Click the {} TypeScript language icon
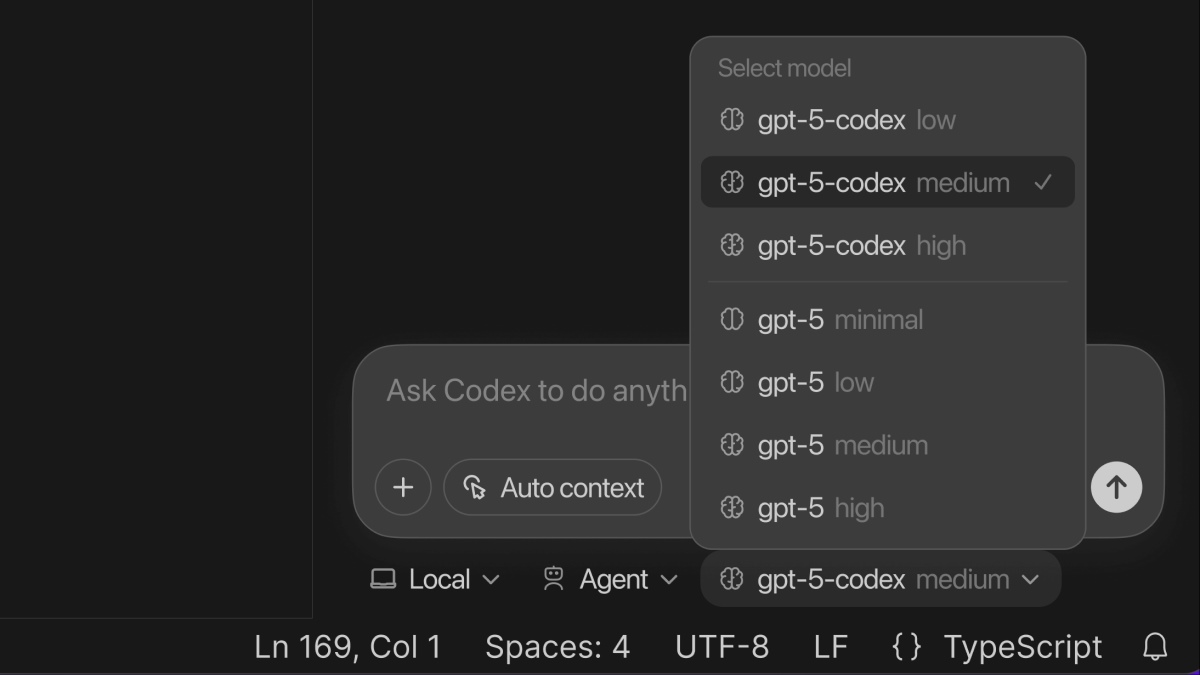Screen dimensions: 1200x675 [905, 646]
